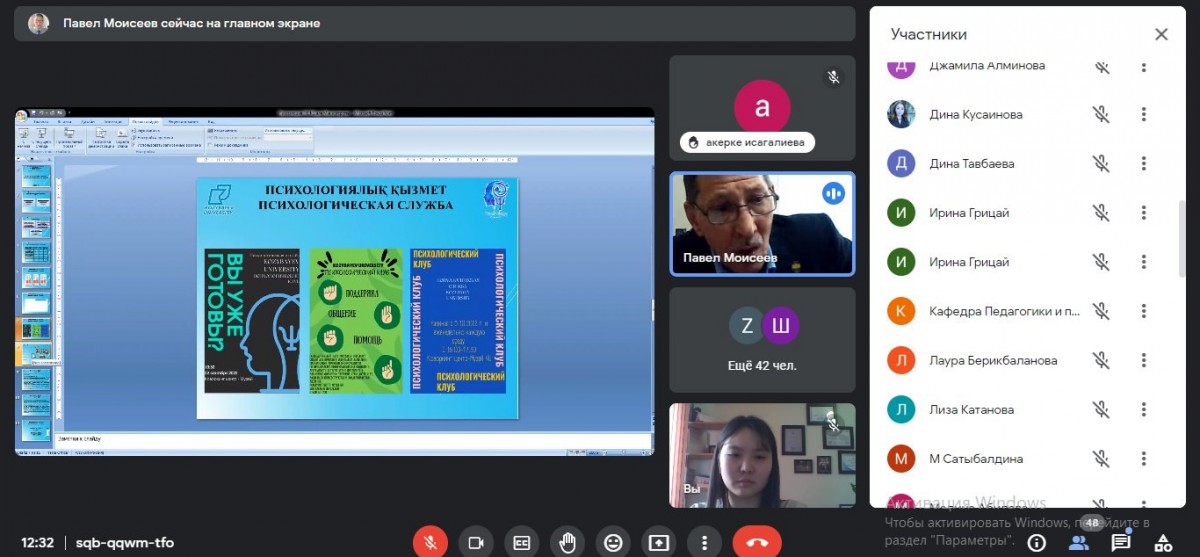Screen dimensions: 1200x557
Task: Click the Павел Моисеев video tile
Action: (762, 224)
